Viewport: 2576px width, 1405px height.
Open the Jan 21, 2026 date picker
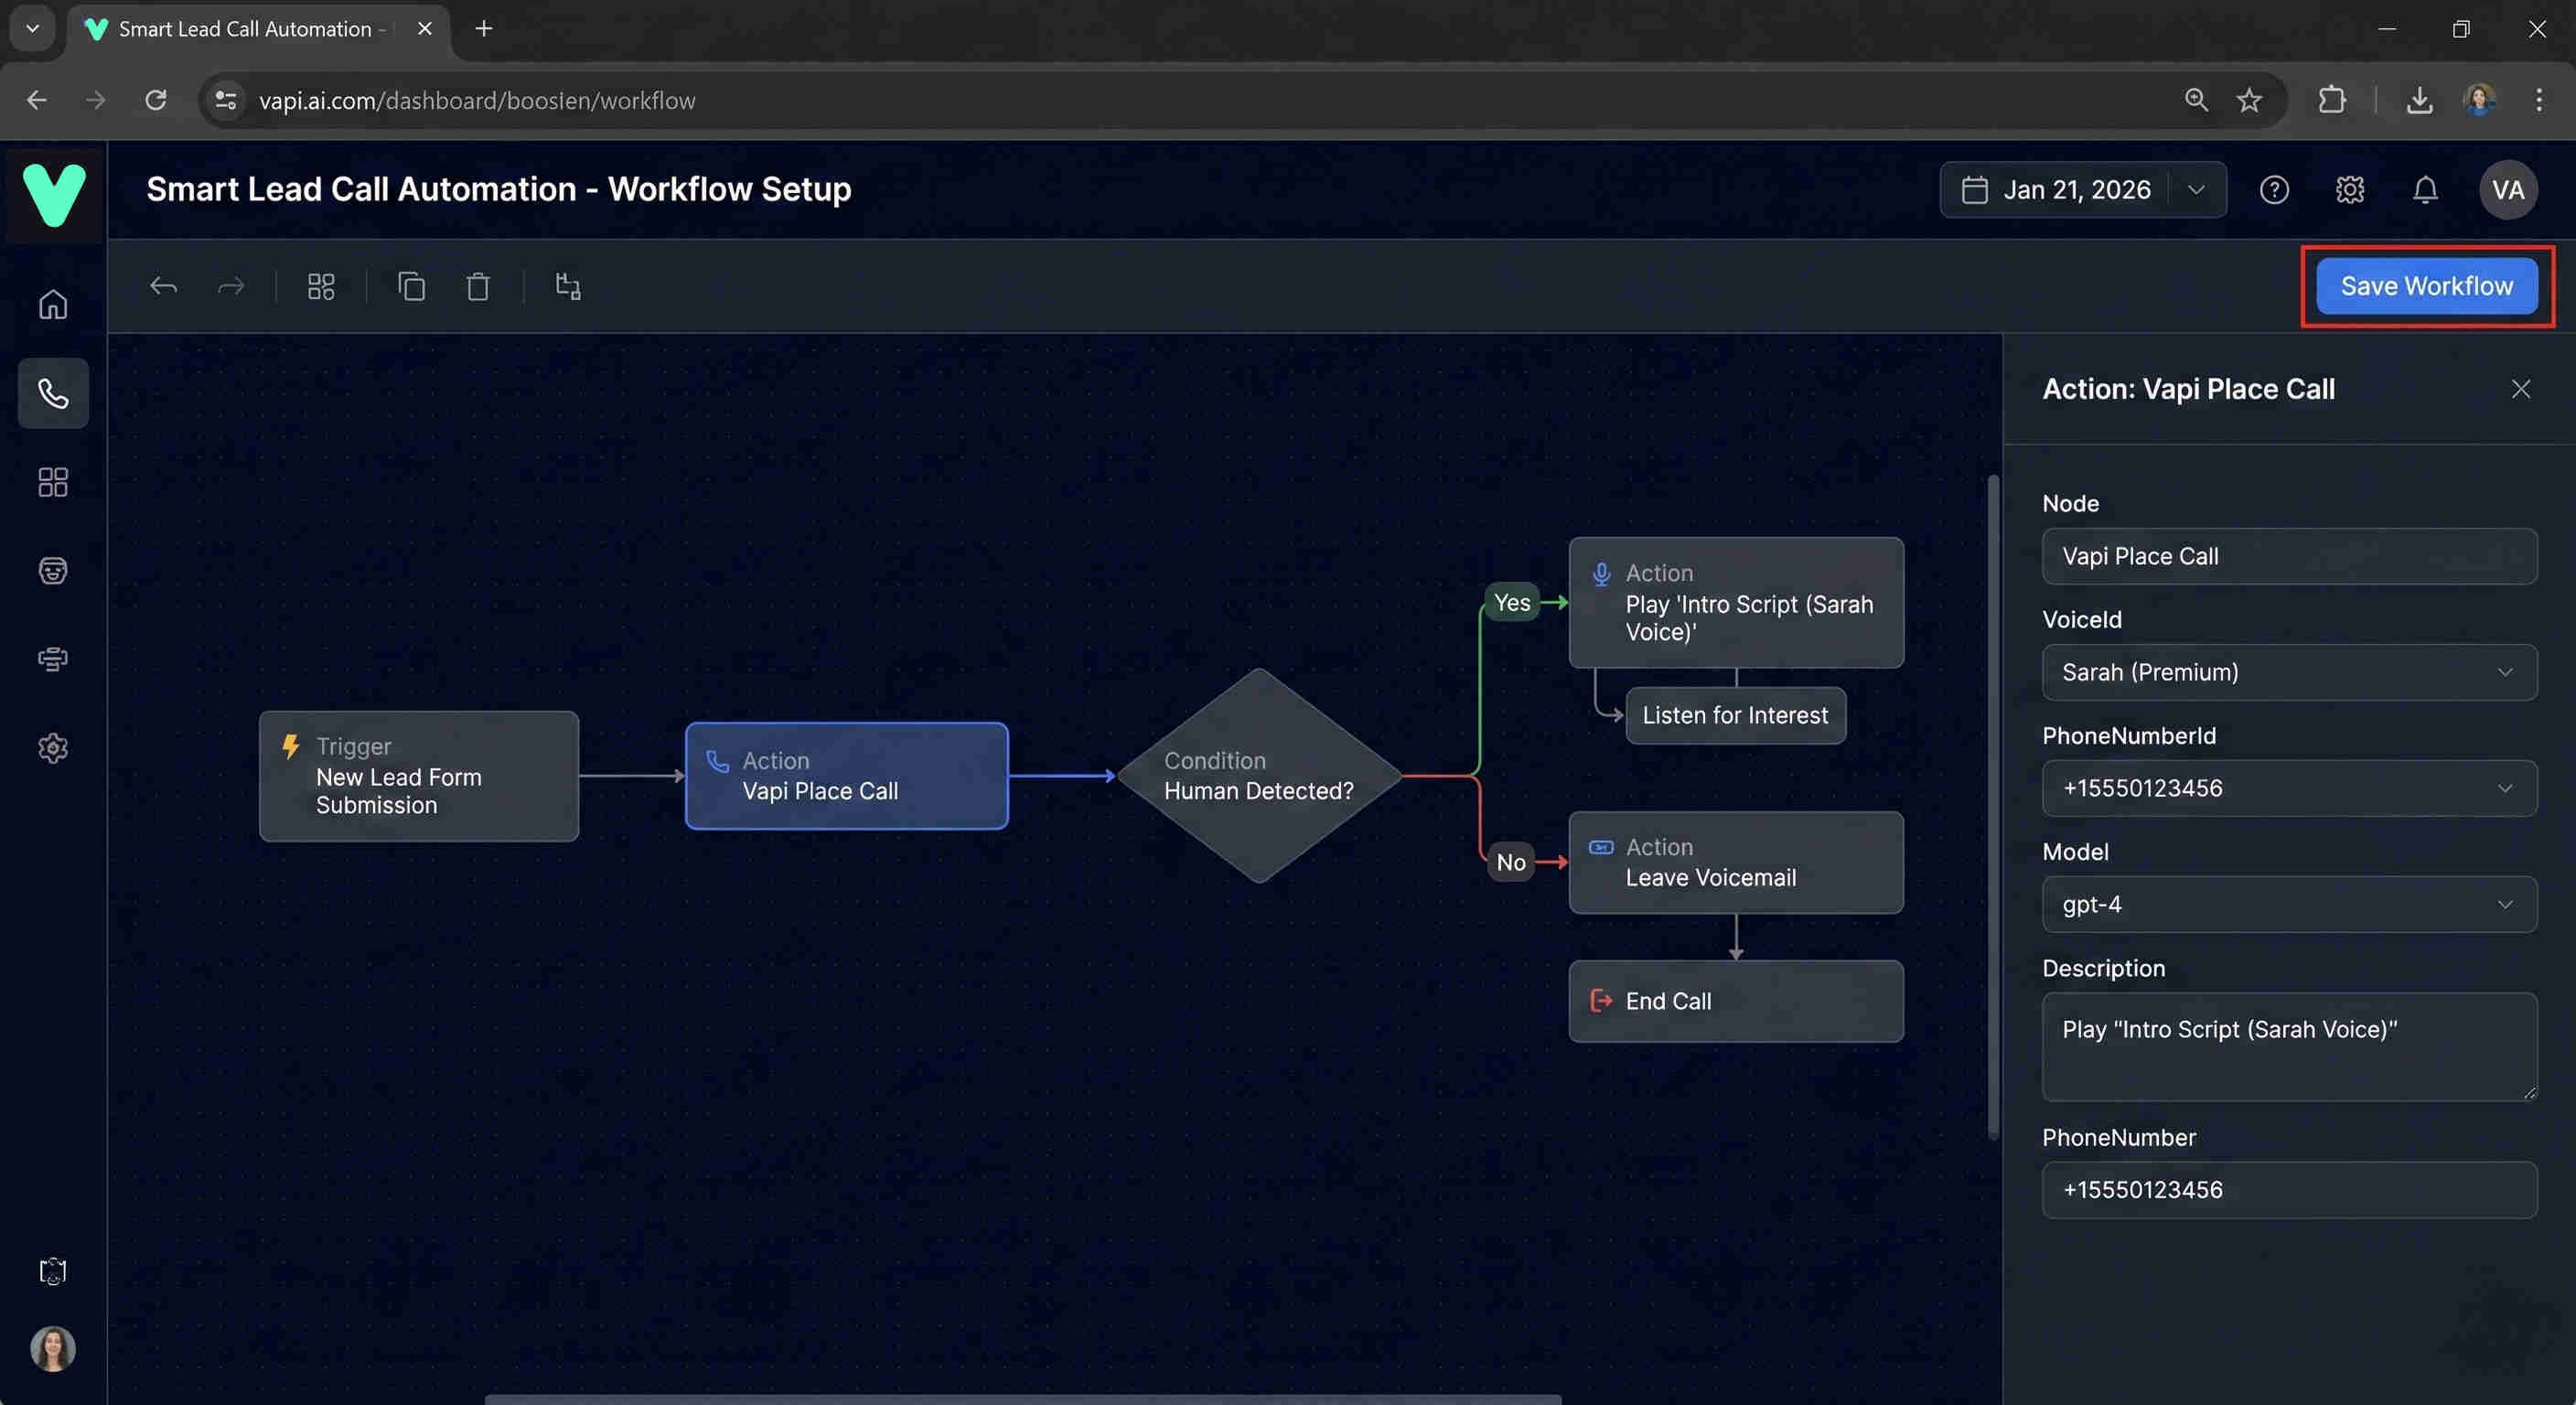click(x=2083, y=190)
